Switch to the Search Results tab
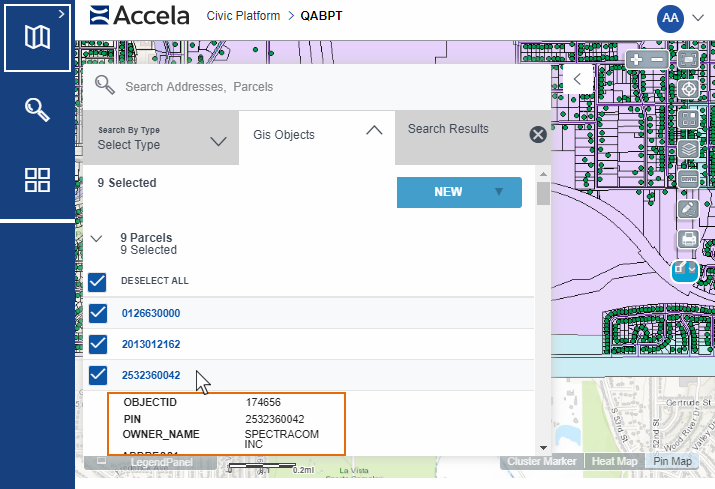The height and width of the screenshot is (489, 715). click(448, 129)
